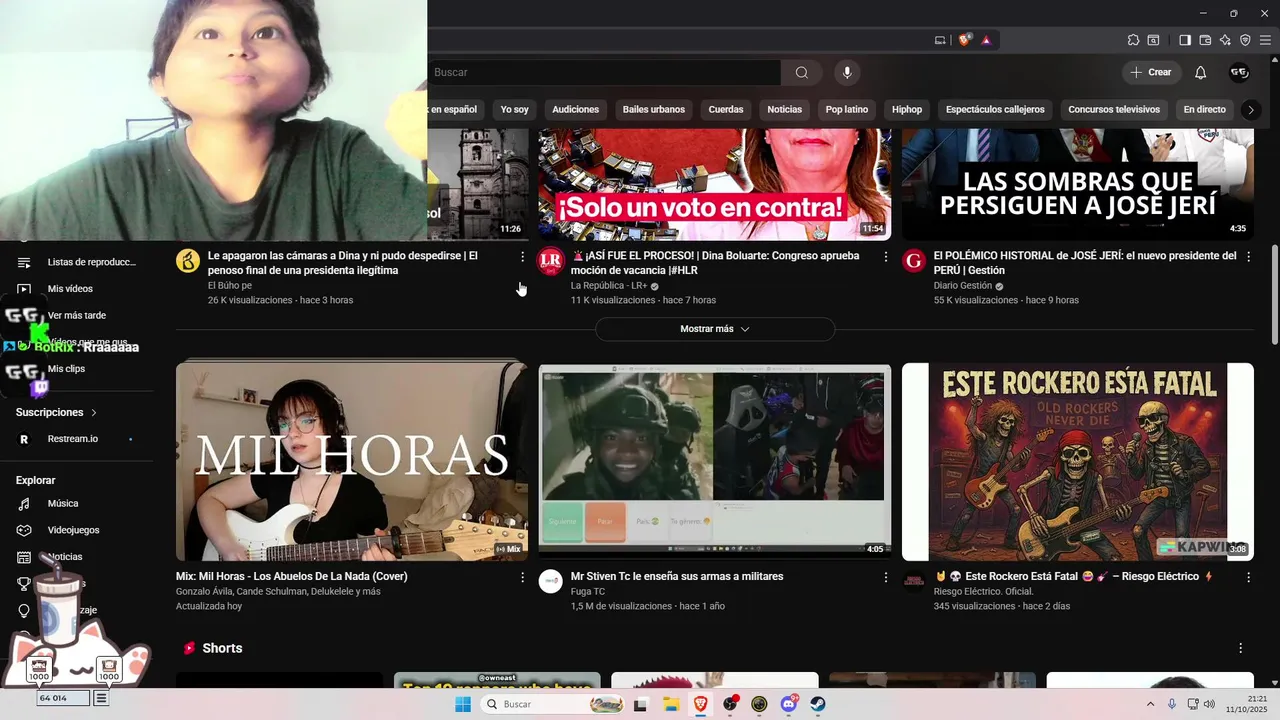Screen dimensions: 1280x720
Task: Select the Espectáculos callejeros chip
Action: coord(995,109)
